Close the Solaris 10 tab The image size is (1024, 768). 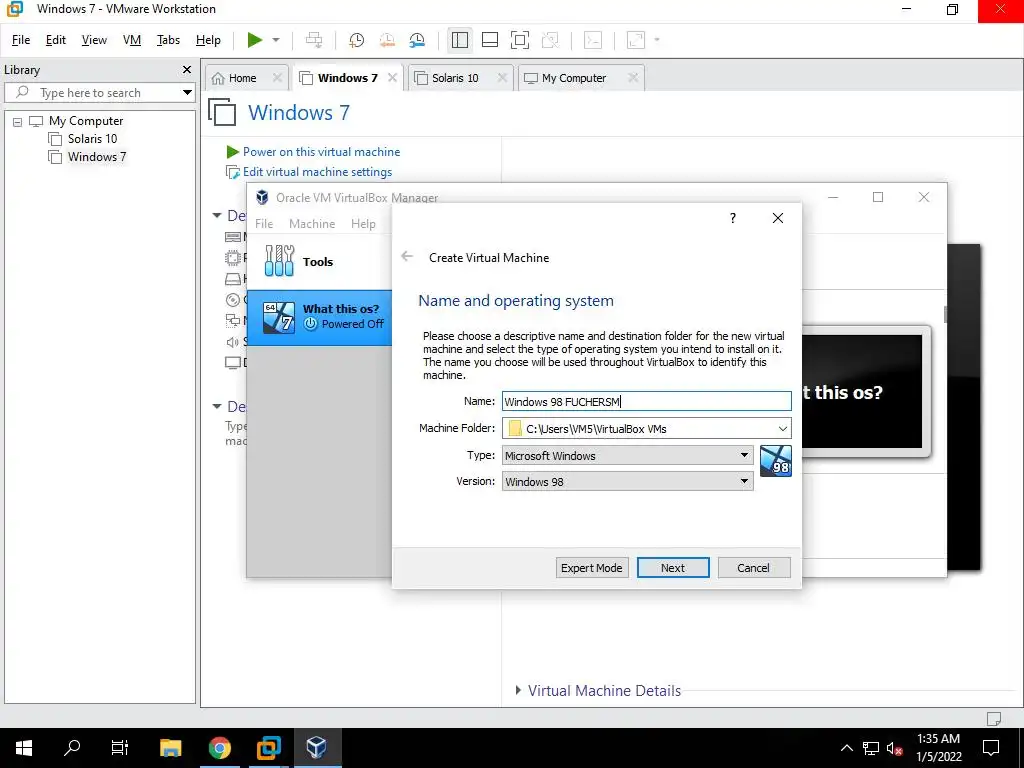502,77
